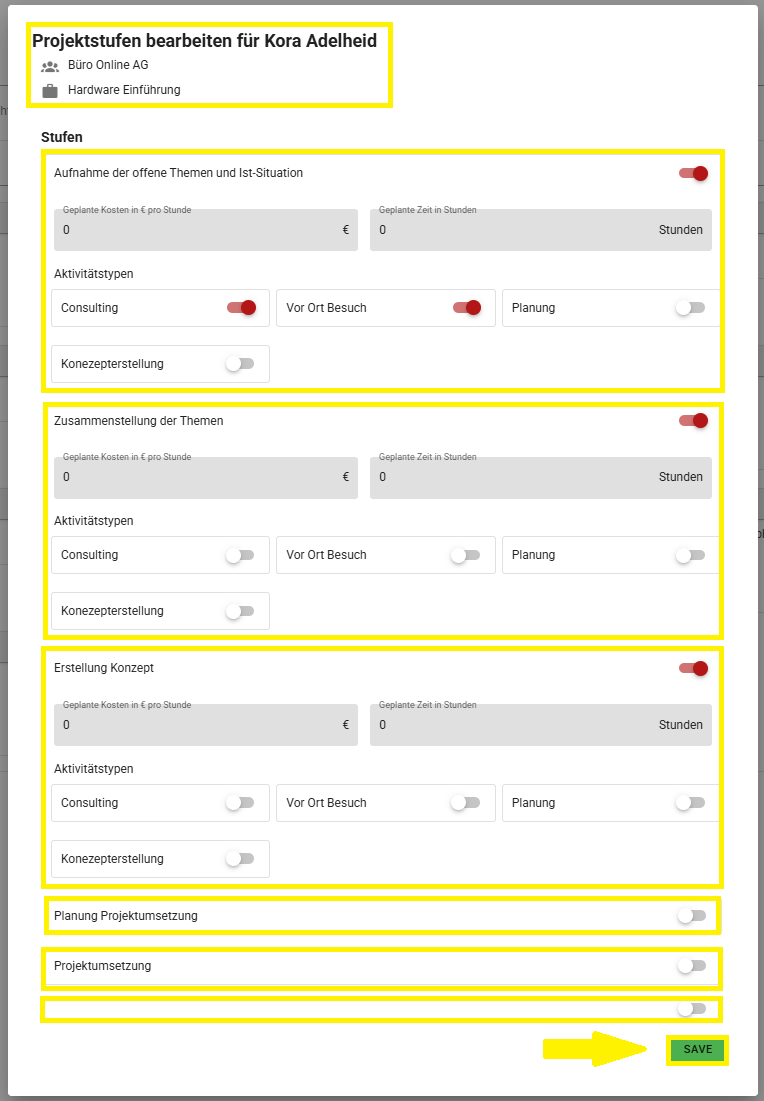764x1101 pixels.
Task: Enable Konzepterstellung in the Aufnahme stage
Action: (x=240, y=364)
